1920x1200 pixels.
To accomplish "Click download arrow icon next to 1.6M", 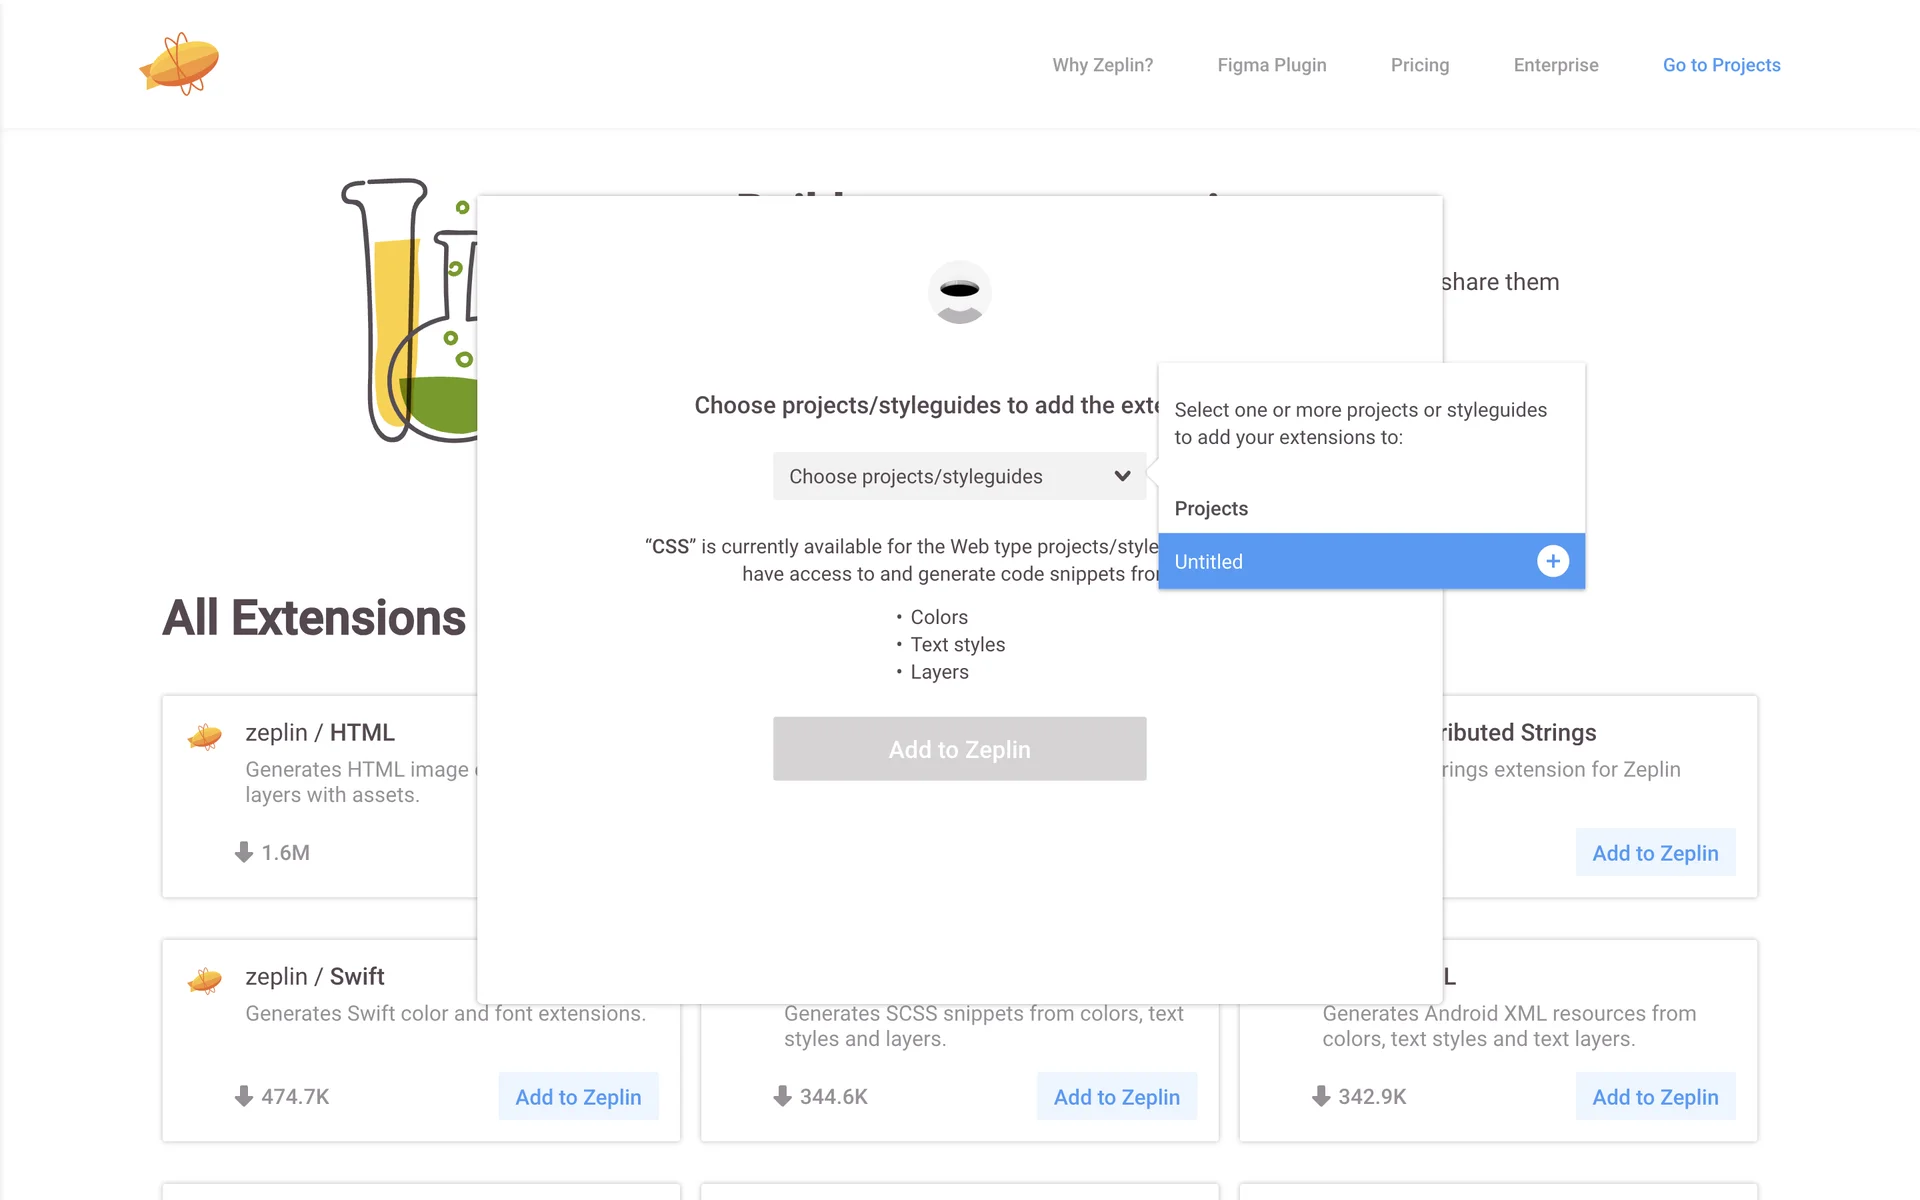I will coord(243,852).
